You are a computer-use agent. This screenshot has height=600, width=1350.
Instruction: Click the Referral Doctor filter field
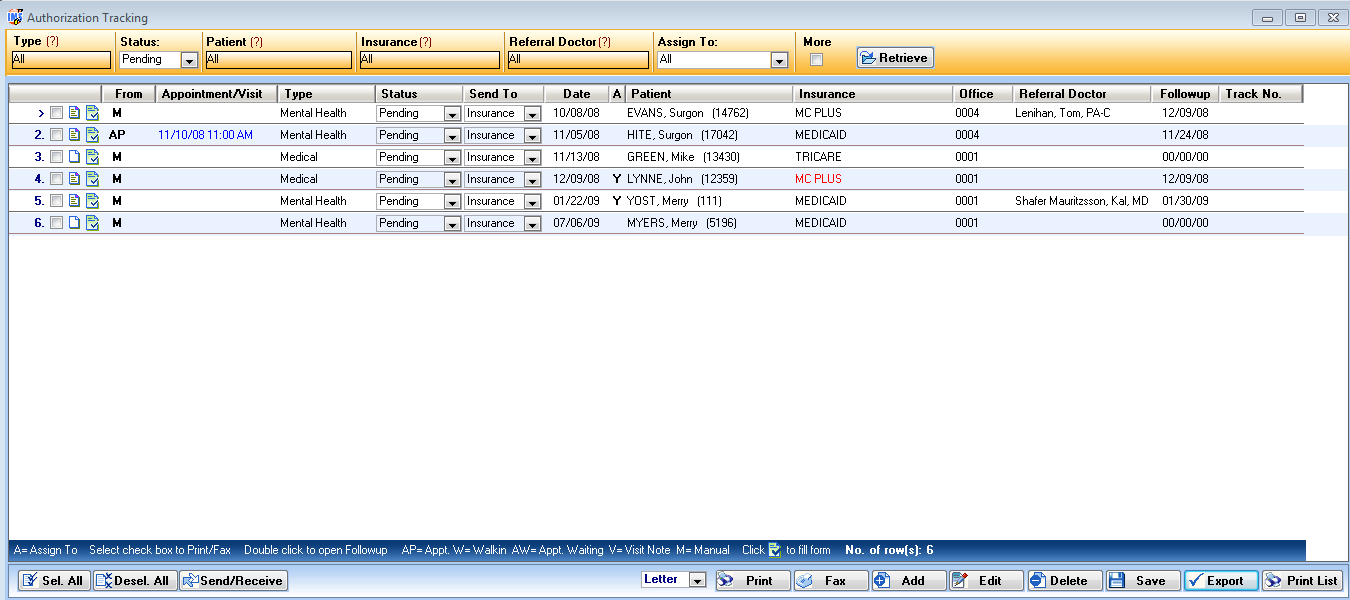pyautogui.click(x=578, y=60)
